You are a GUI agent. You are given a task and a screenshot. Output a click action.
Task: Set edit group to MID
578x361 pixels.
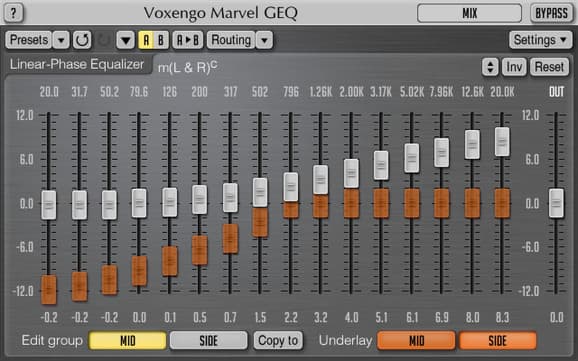pos(128,340)
